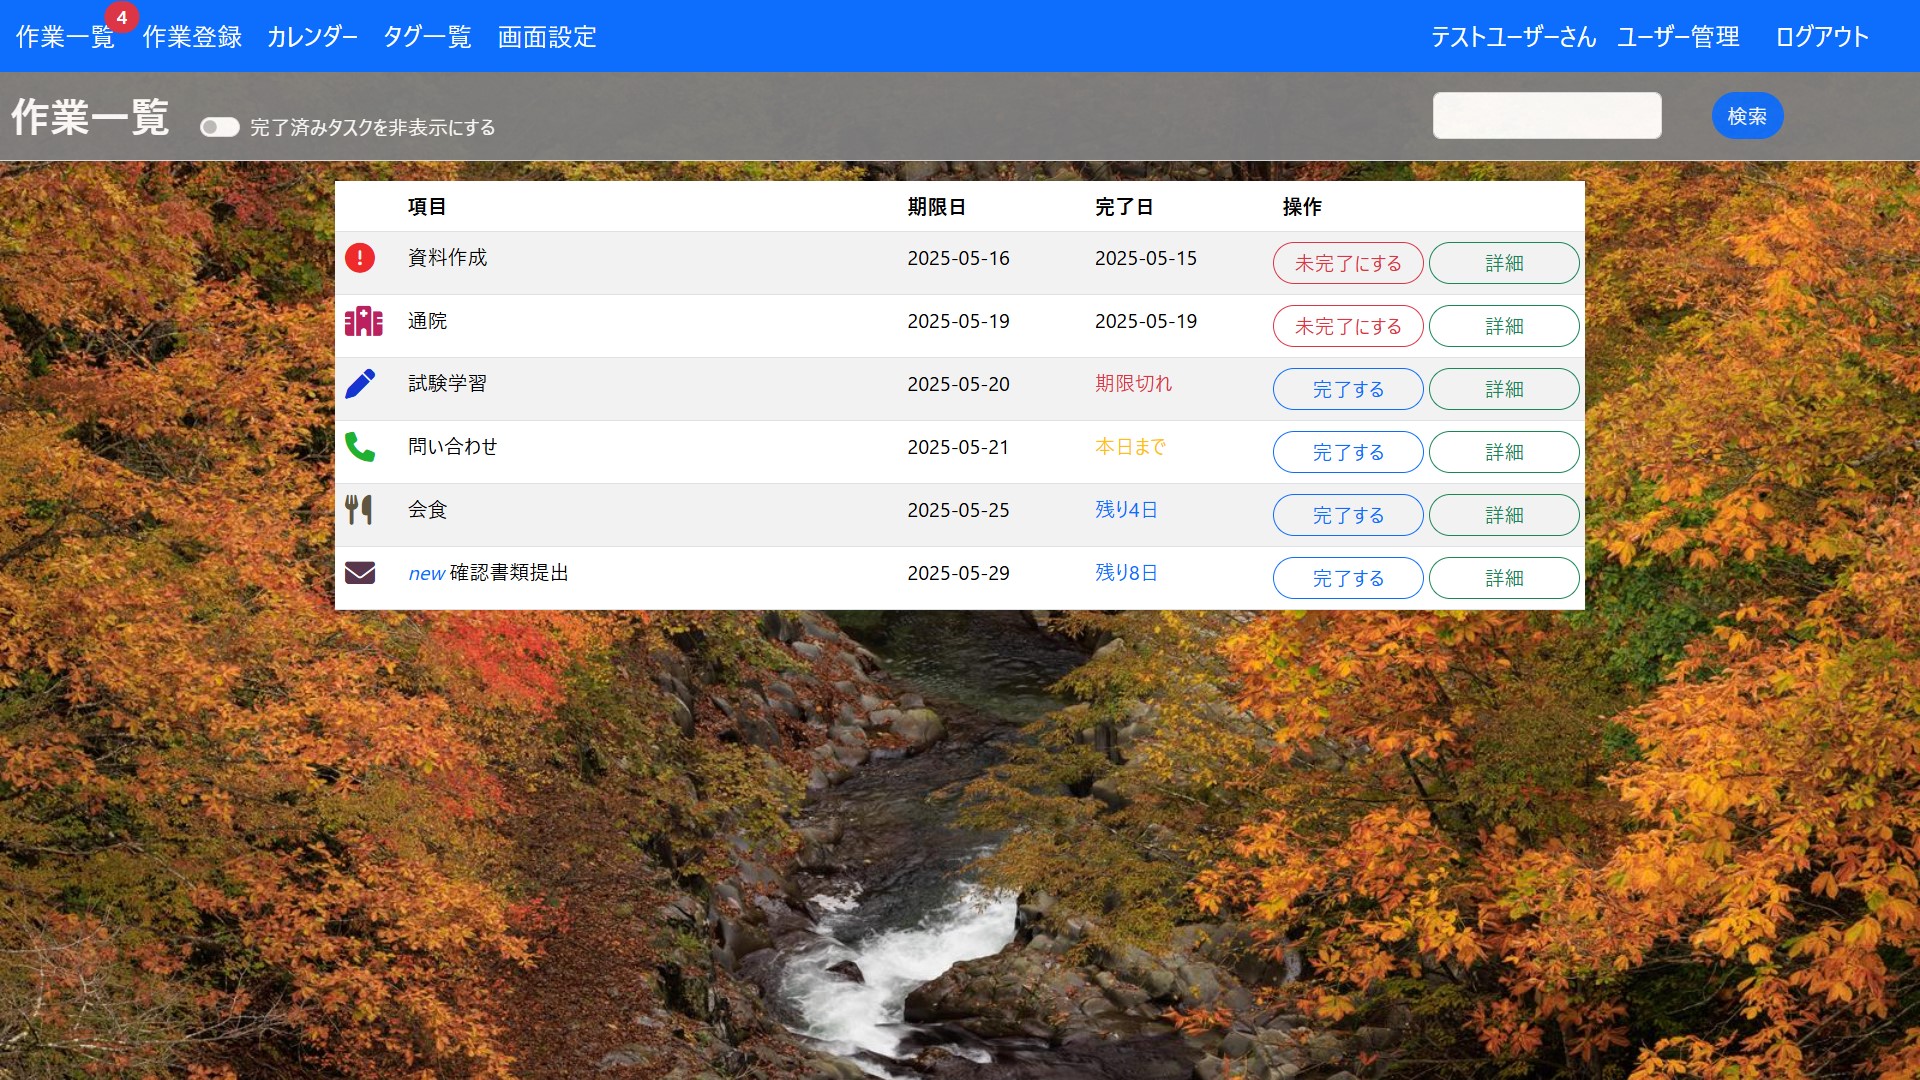Screen dimensions: 1920x1080
Task: Open the 画面設定 page
Action: (547, 38)
